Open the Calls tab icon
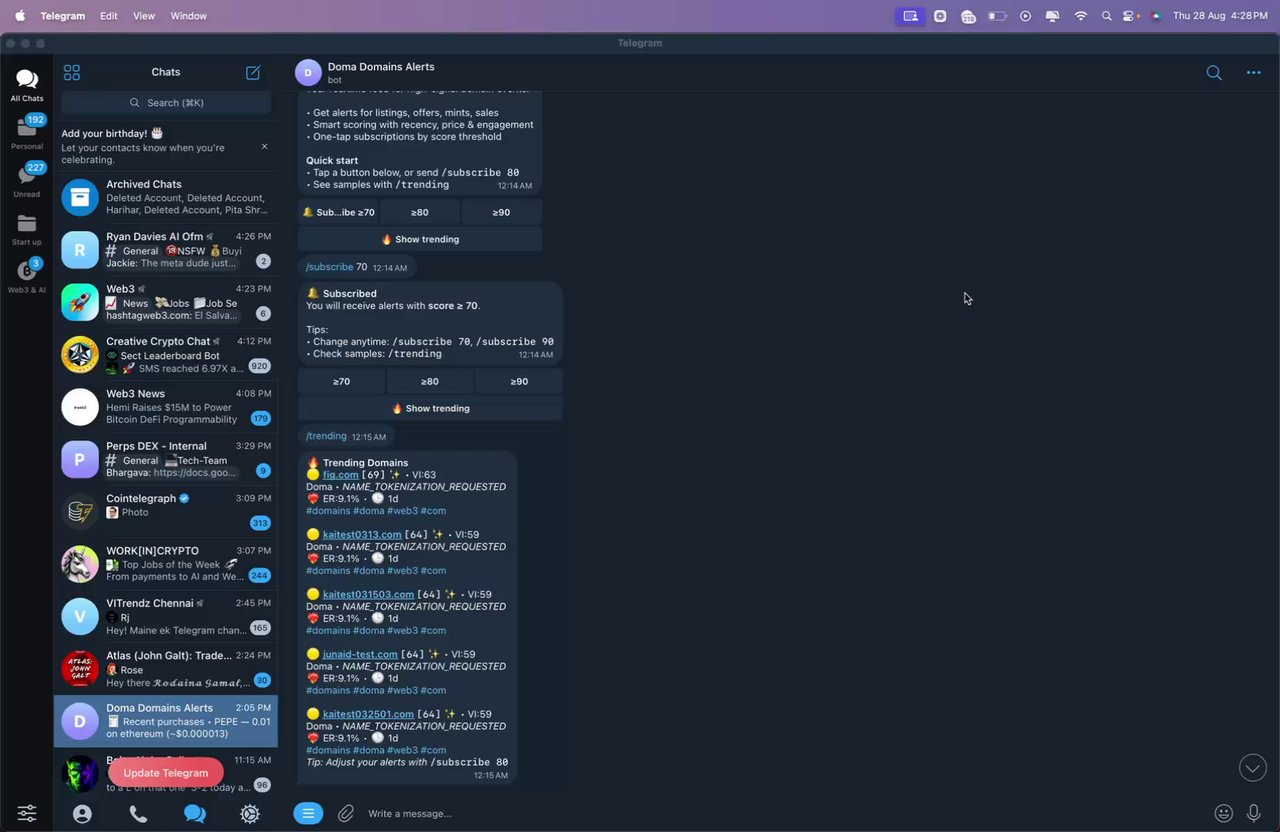 138,814
